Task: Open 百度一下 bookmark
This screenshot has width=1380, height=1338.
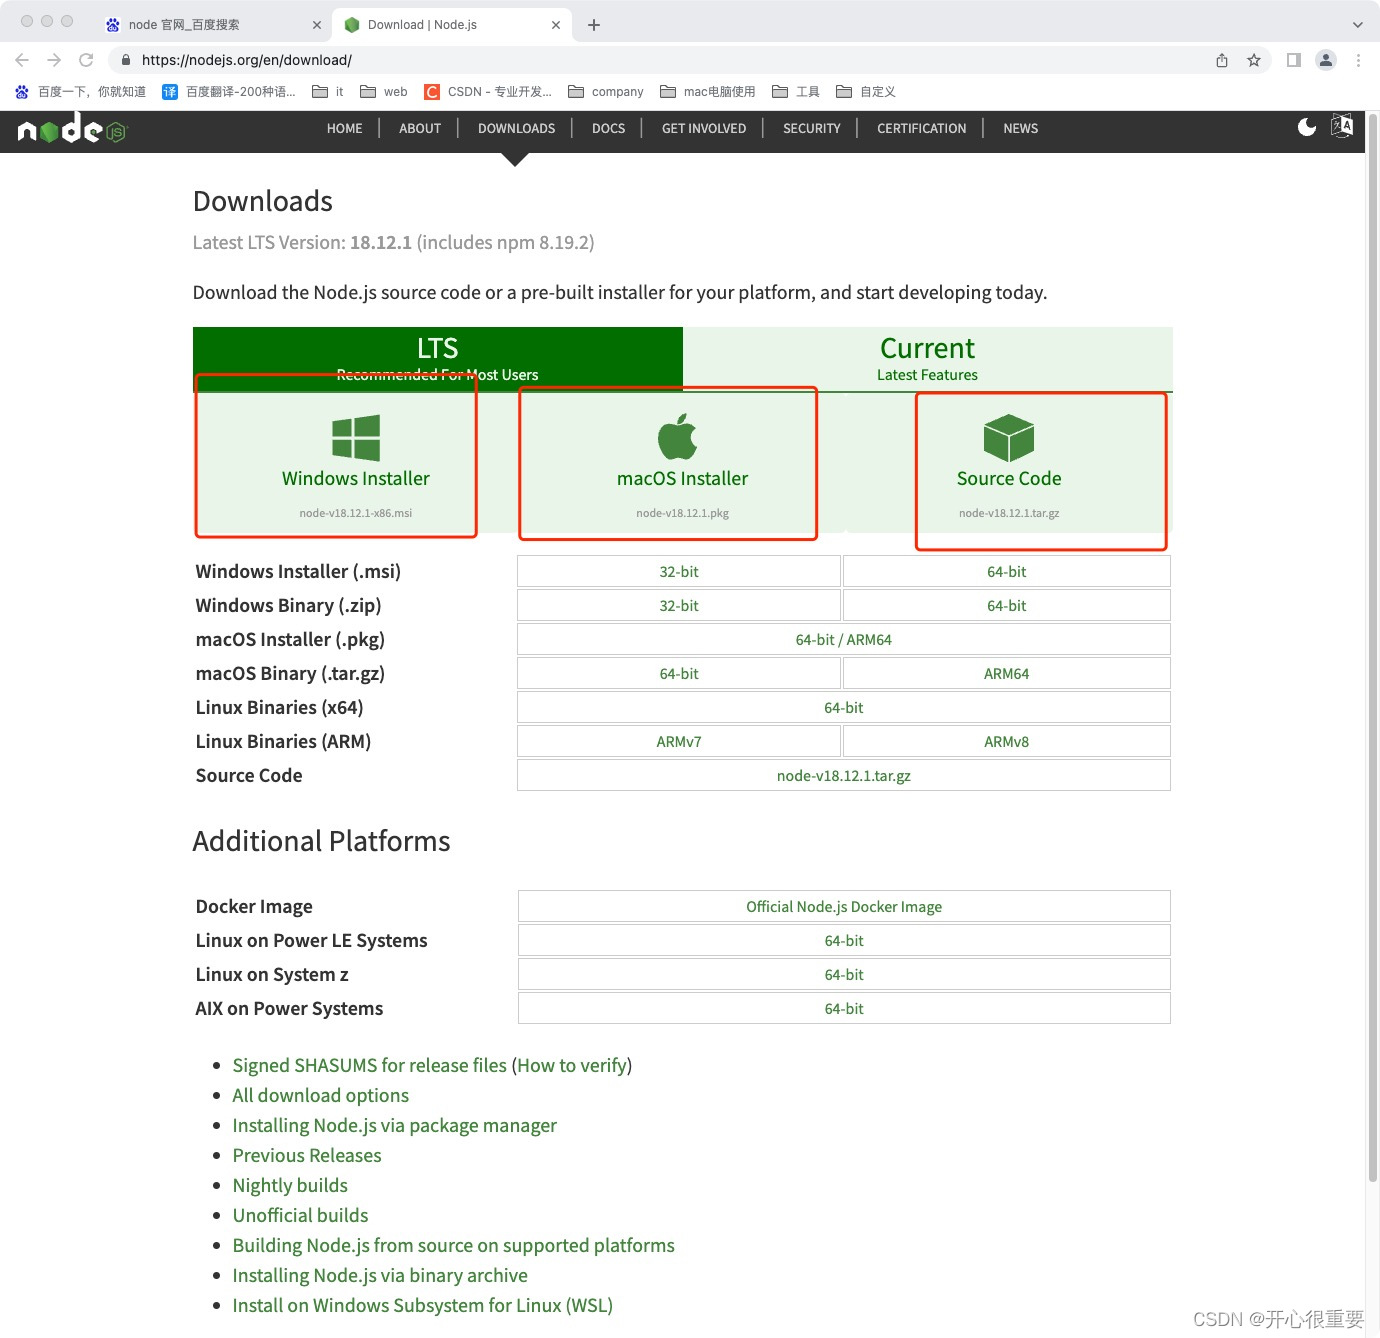Action: click(80, 92)
